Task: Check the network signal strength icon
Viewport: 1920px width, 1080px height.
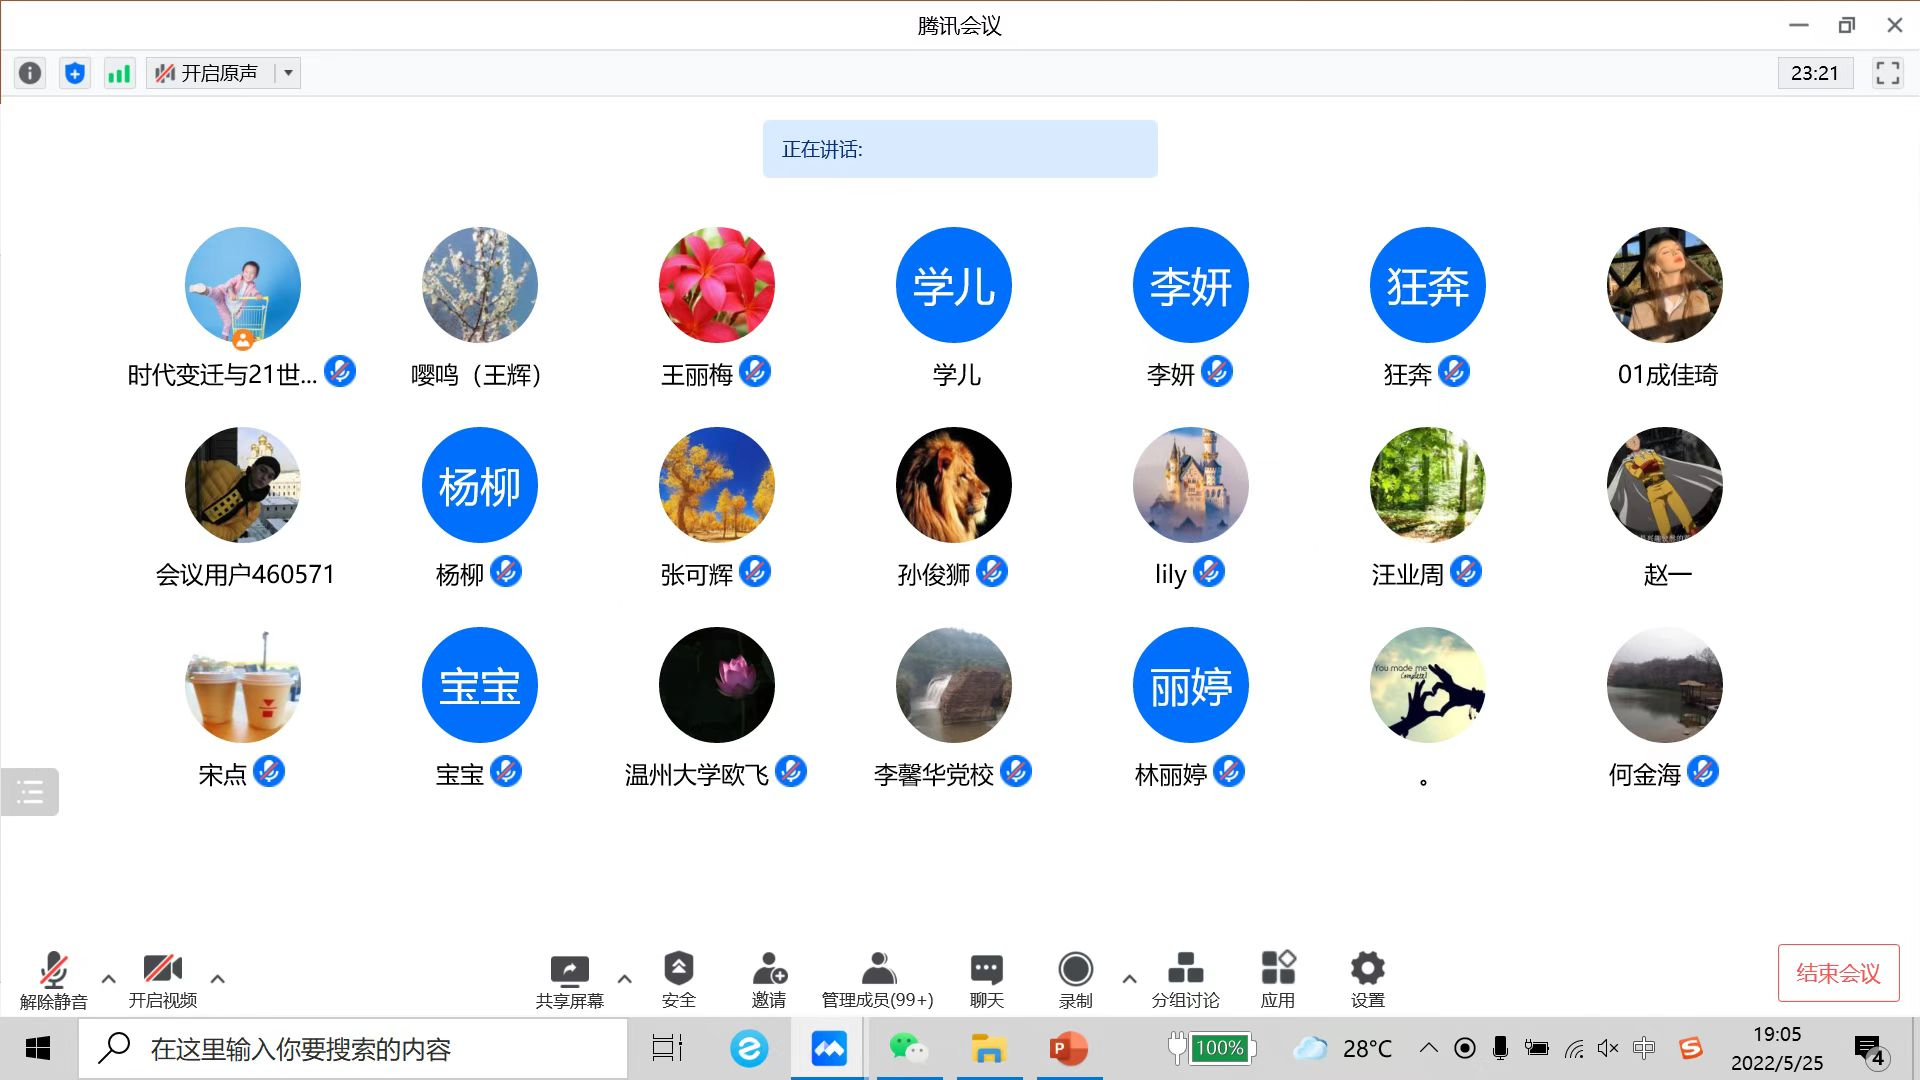Action: click(x=119, y=73)
